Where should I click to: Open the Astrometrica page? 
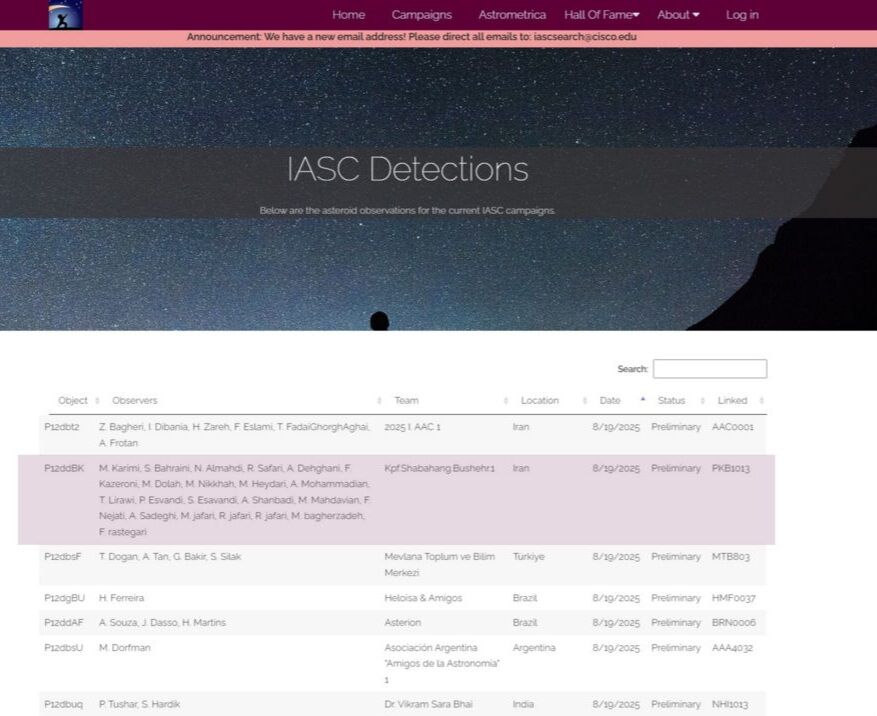[512, 15]
